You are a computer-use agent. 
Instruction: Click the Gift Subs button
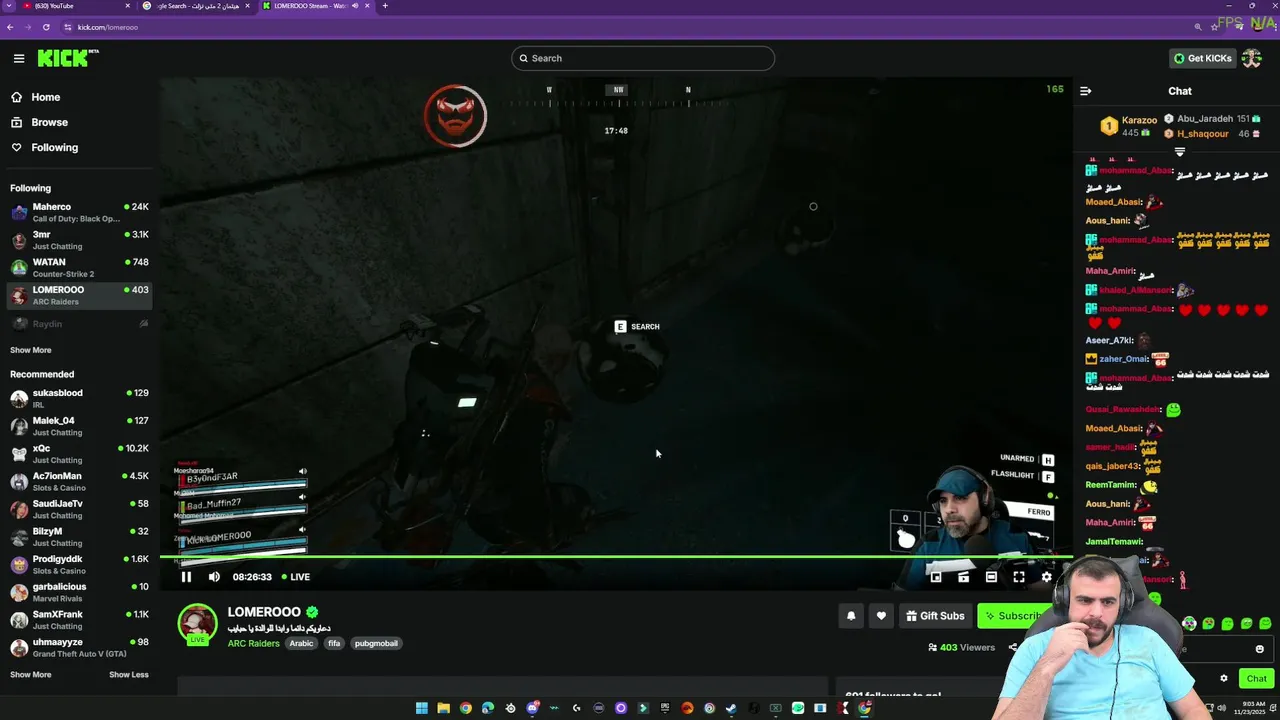(x=935, y=616)
